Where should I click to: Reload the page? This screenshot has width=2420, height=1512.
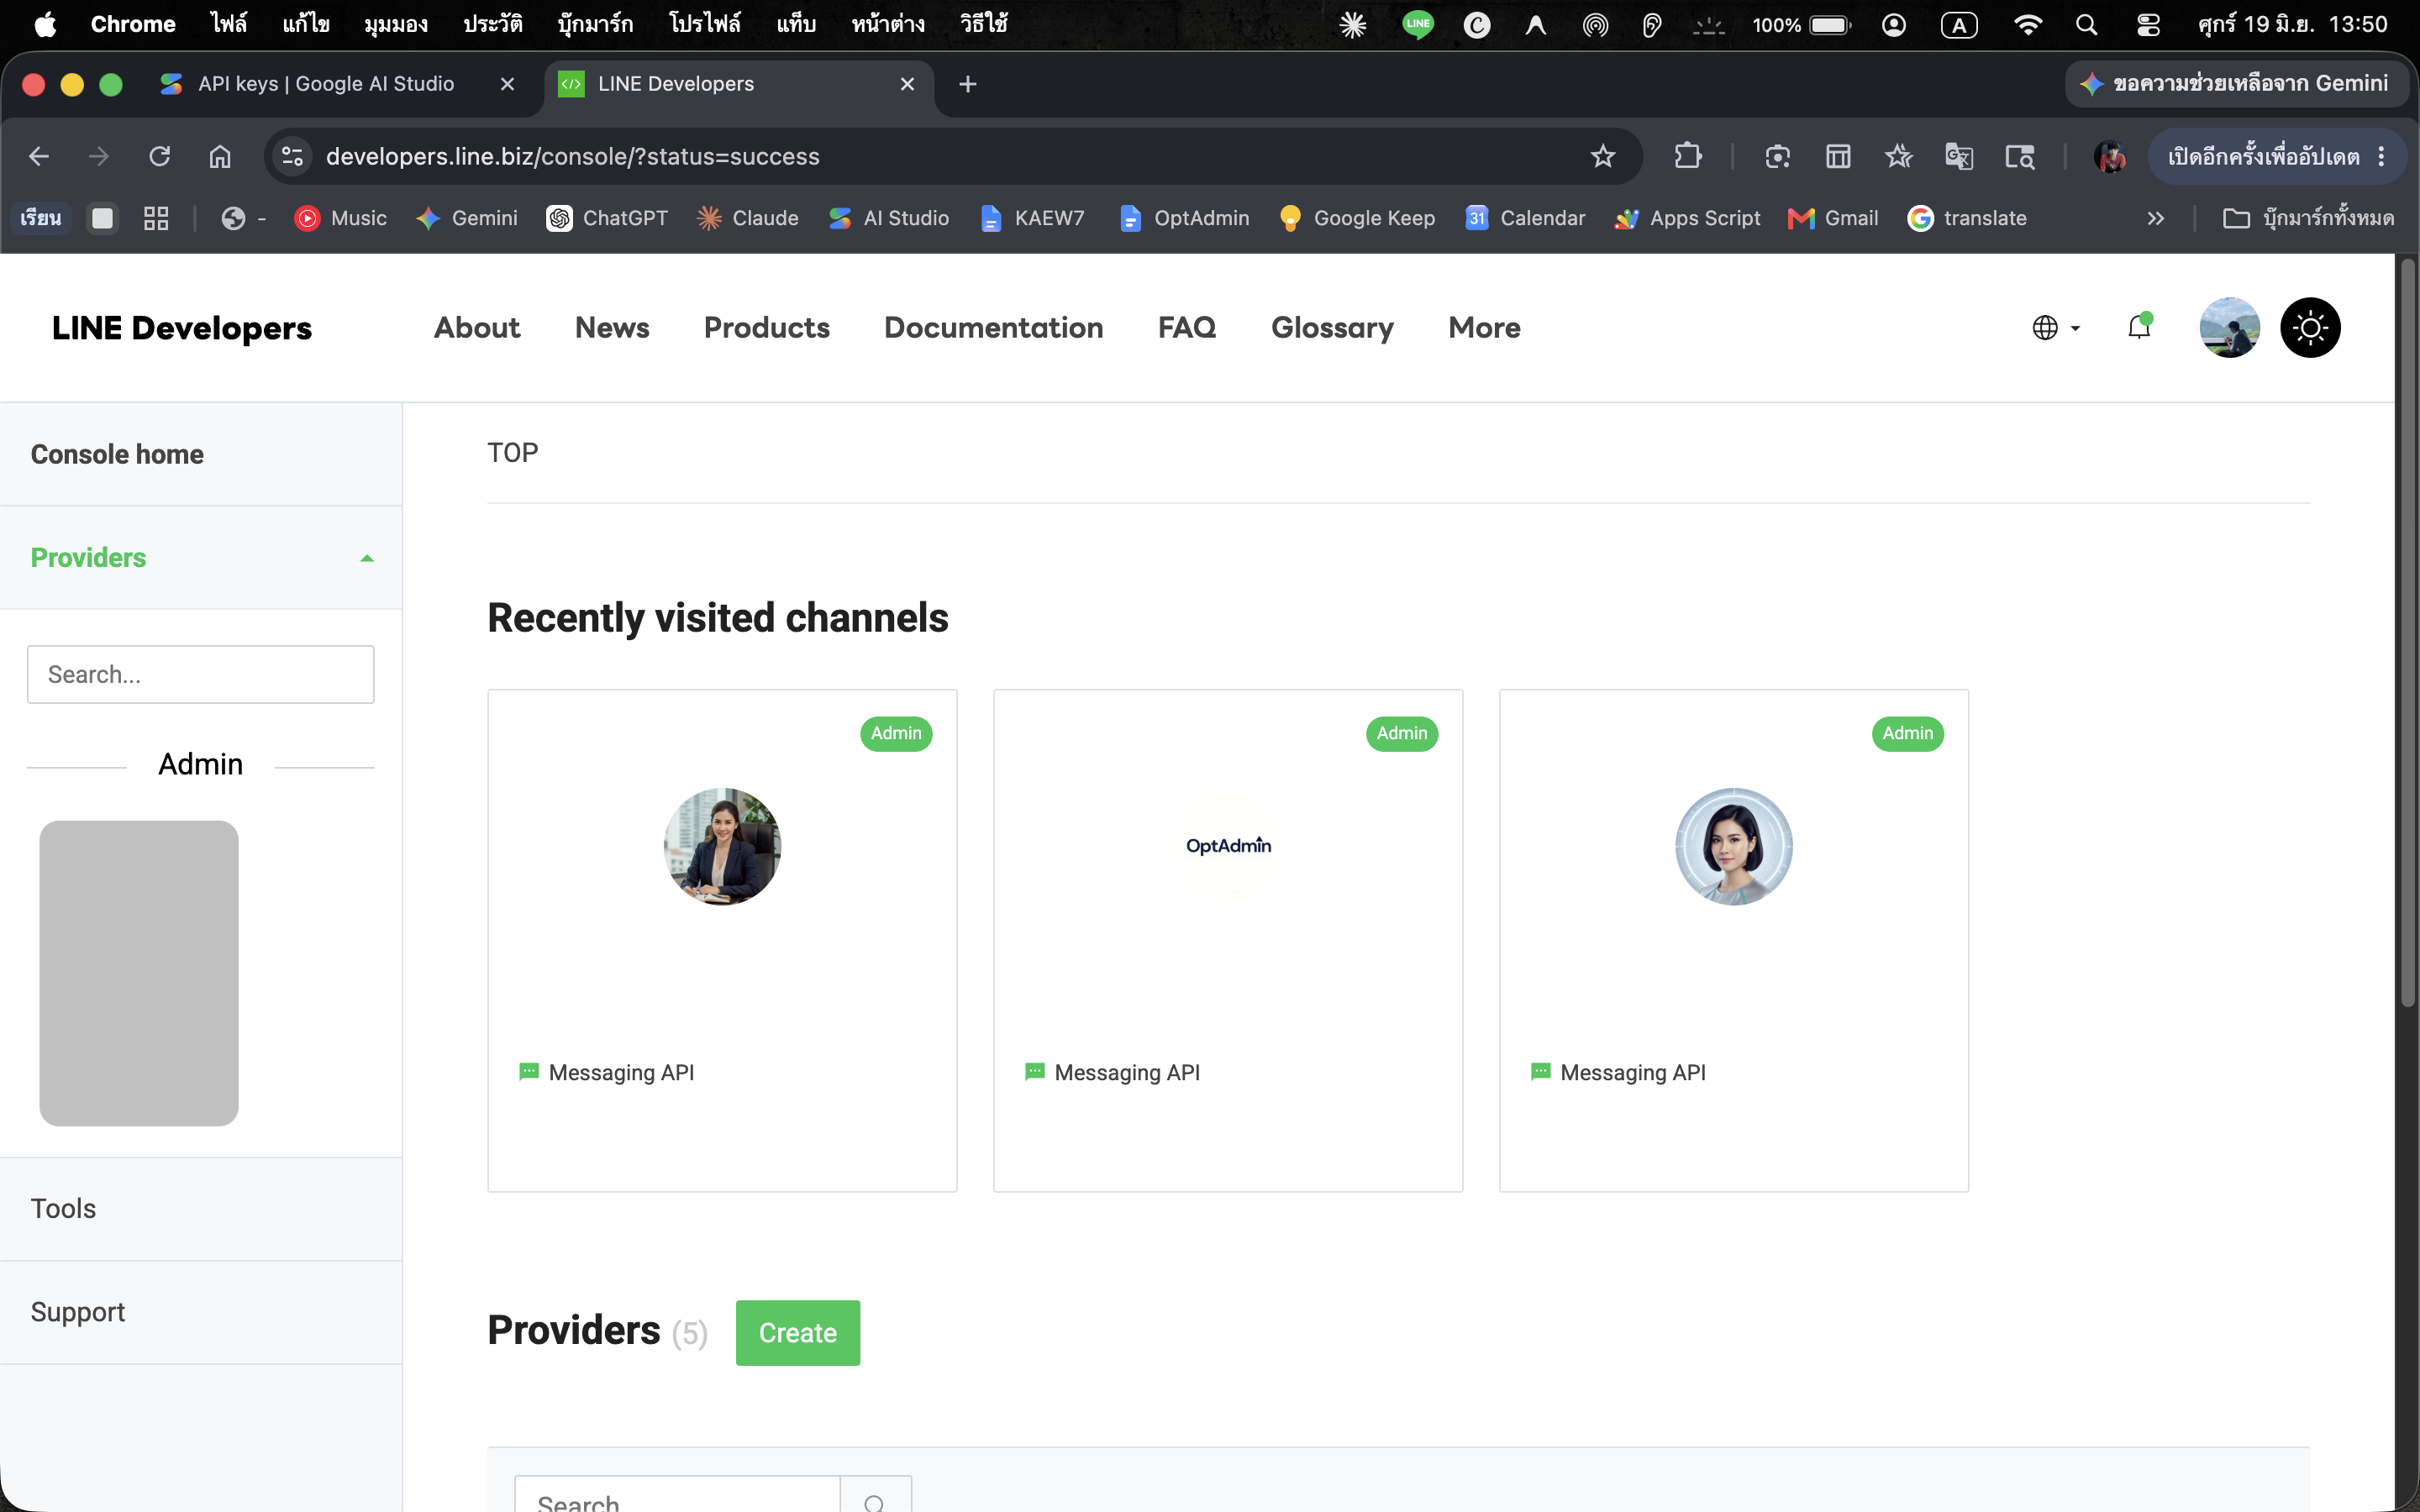pyautogui.click(x=160, y=156)
